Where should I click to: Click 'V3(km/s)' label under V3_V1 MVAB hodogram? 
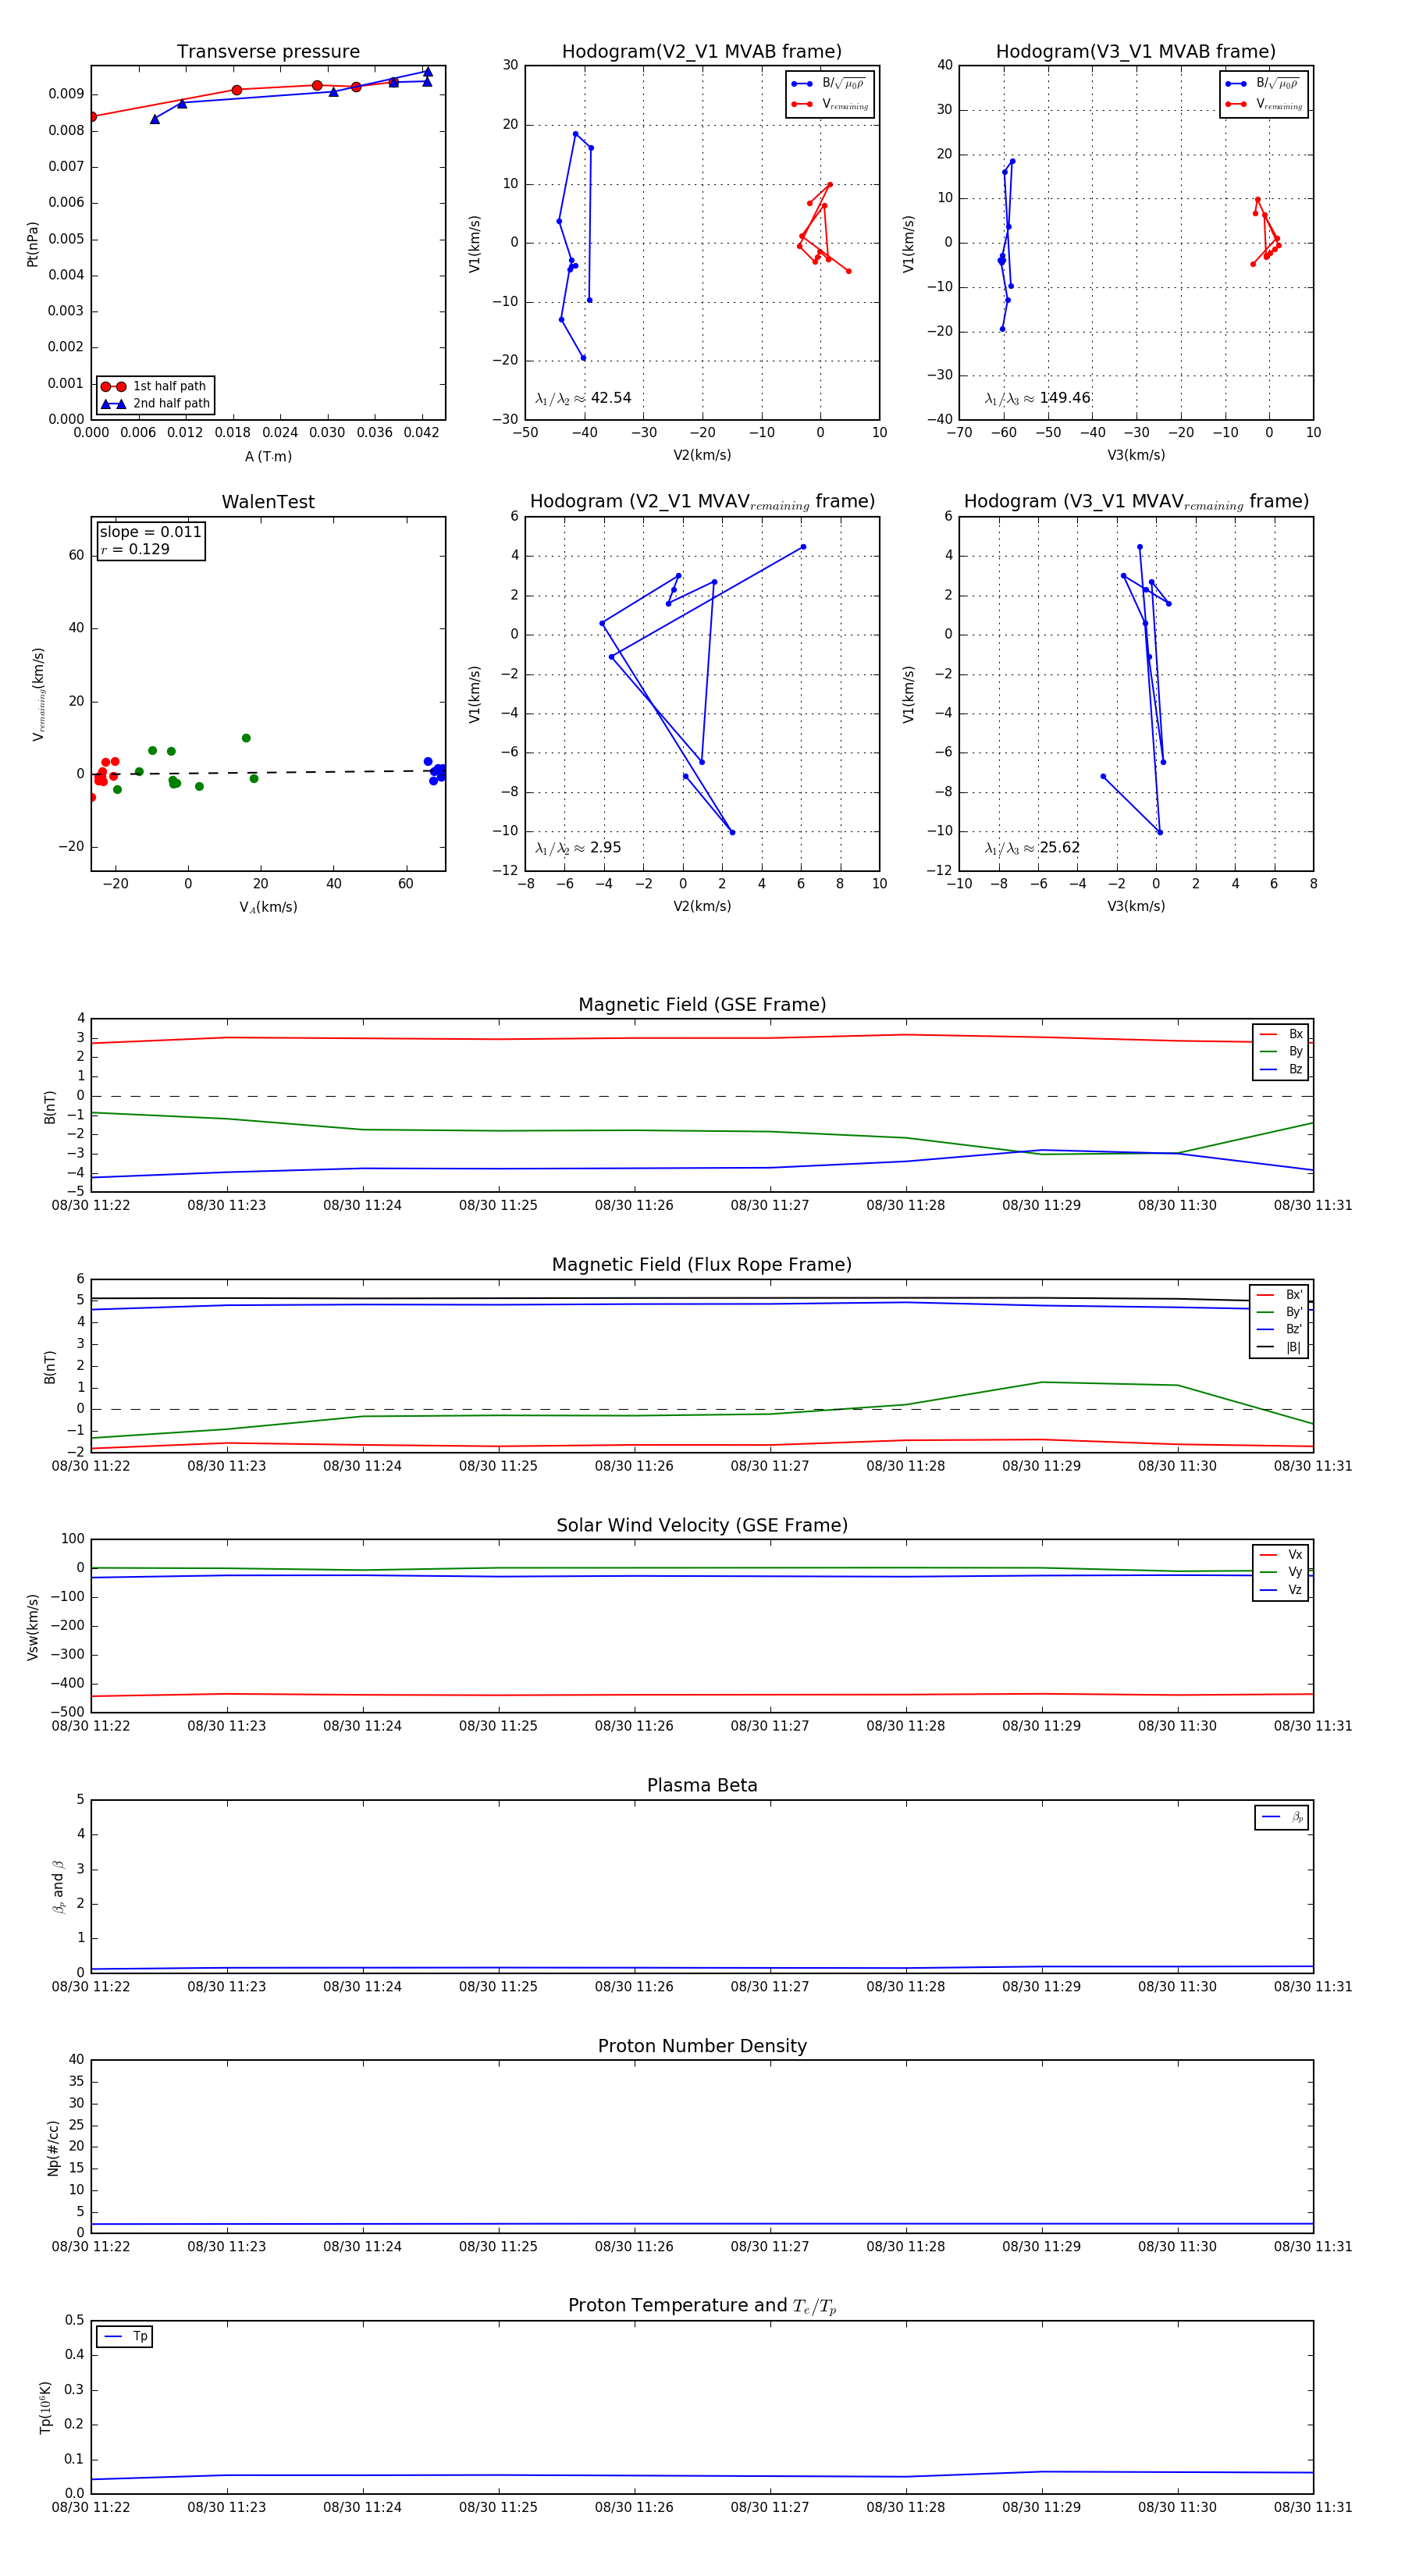tap(1136, 456)
